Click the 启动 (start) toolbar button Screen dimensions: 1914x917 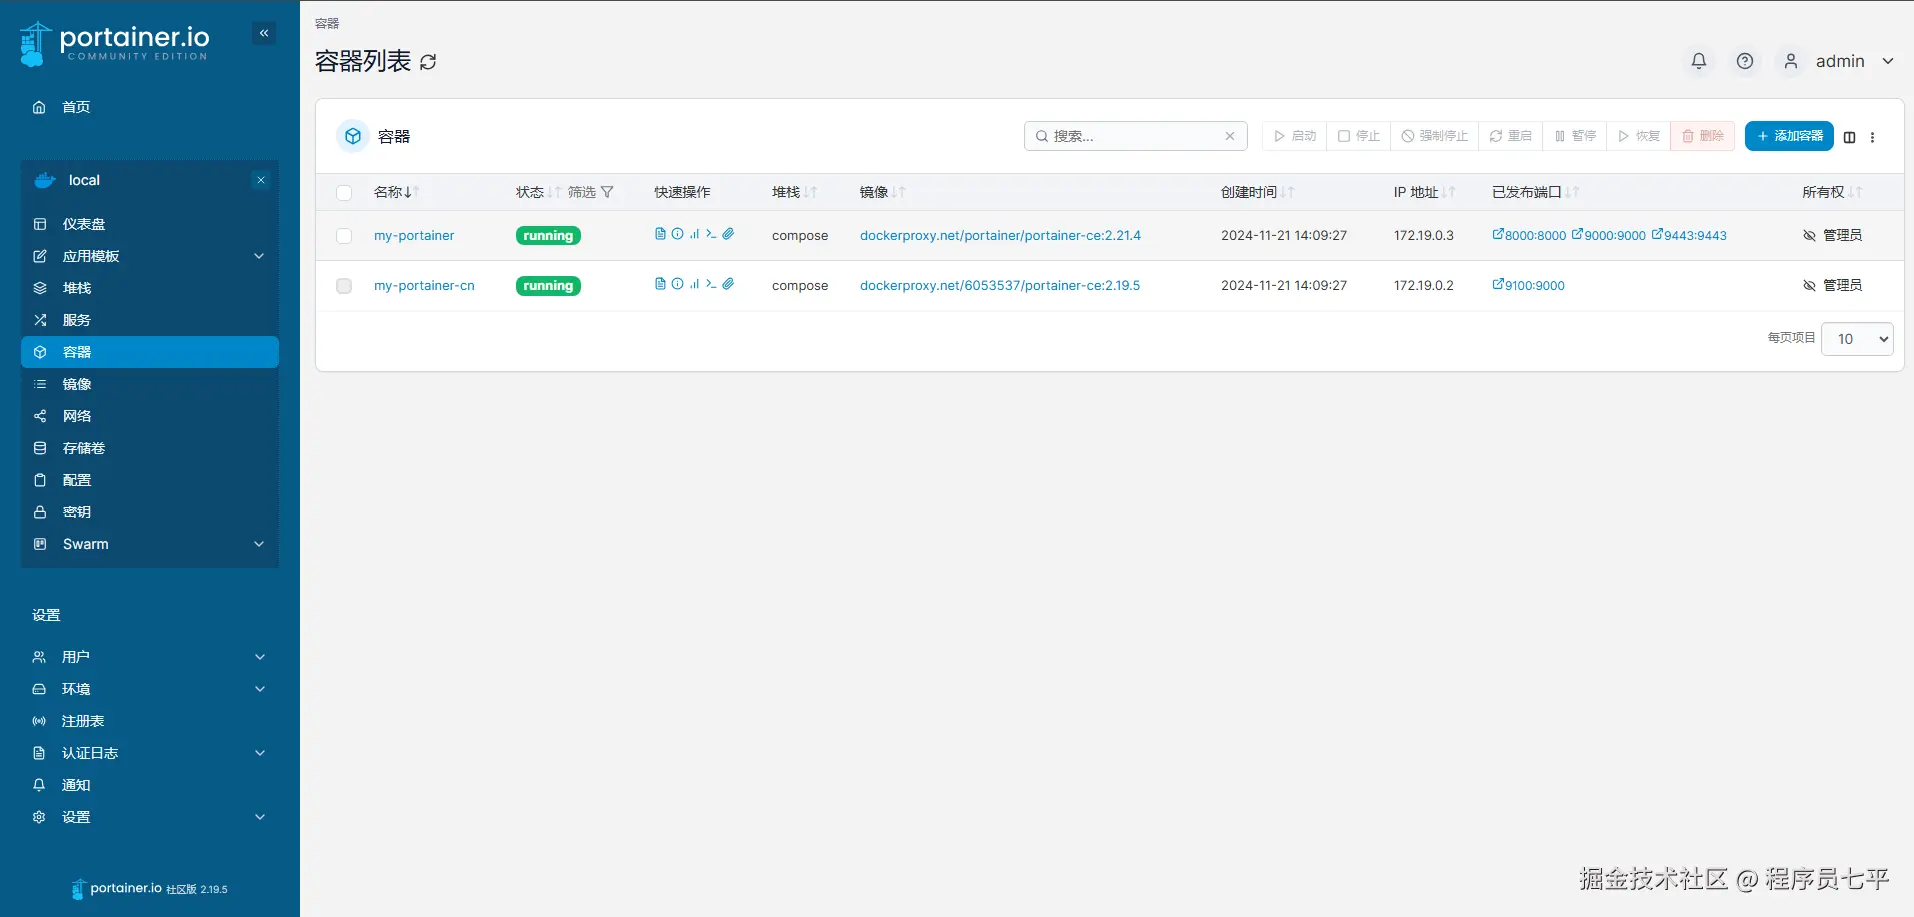click(x=1295, y=136)
